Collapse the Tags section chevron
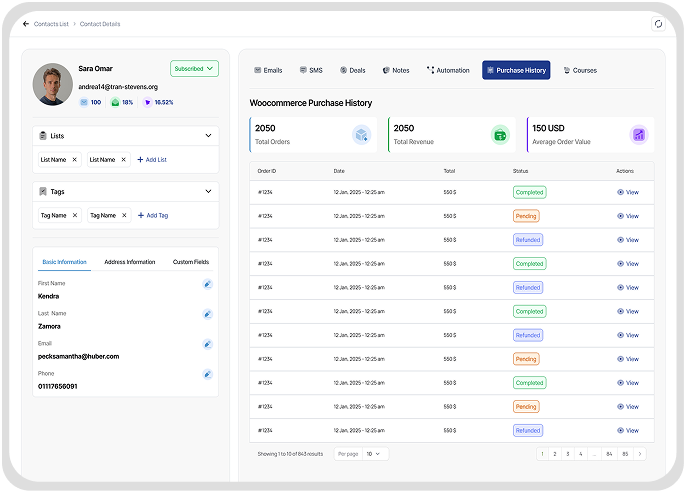This screenshot has width=686, height=493. coord(208,191)
